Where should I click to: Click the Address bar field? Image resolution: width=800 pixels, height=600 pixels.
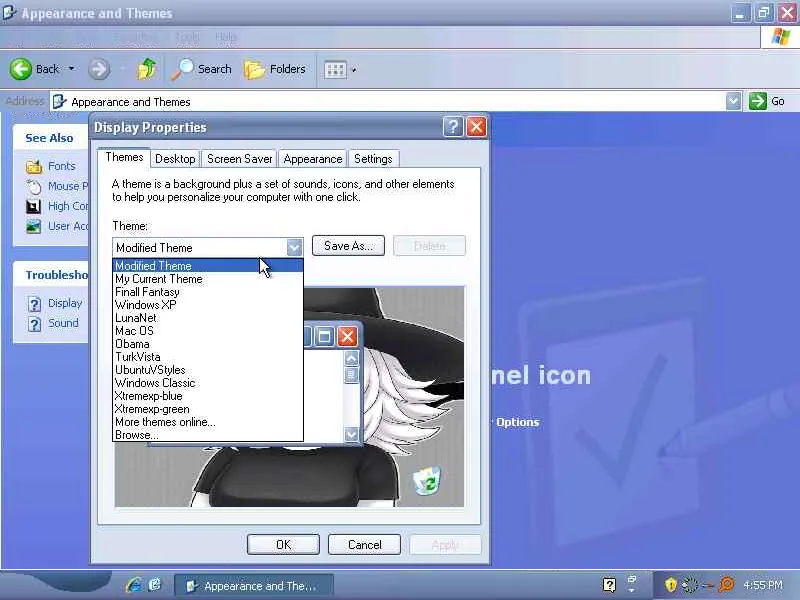388,102
